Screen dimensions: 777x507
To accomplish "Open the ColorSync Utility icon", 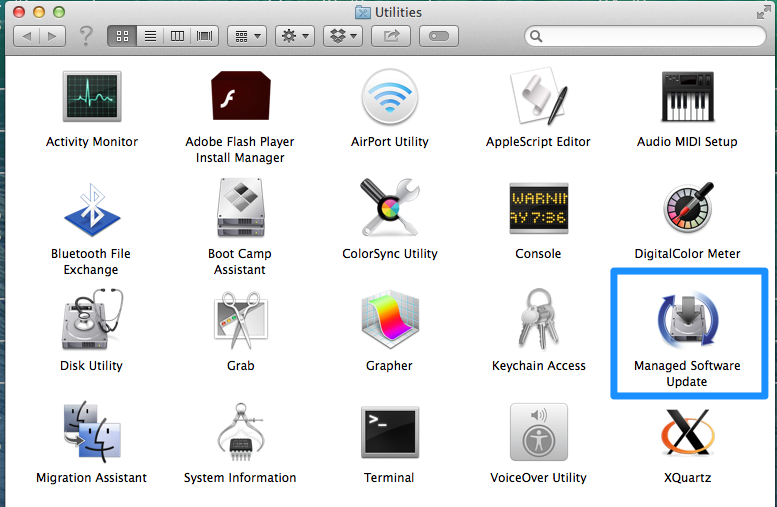I will 389,207.
